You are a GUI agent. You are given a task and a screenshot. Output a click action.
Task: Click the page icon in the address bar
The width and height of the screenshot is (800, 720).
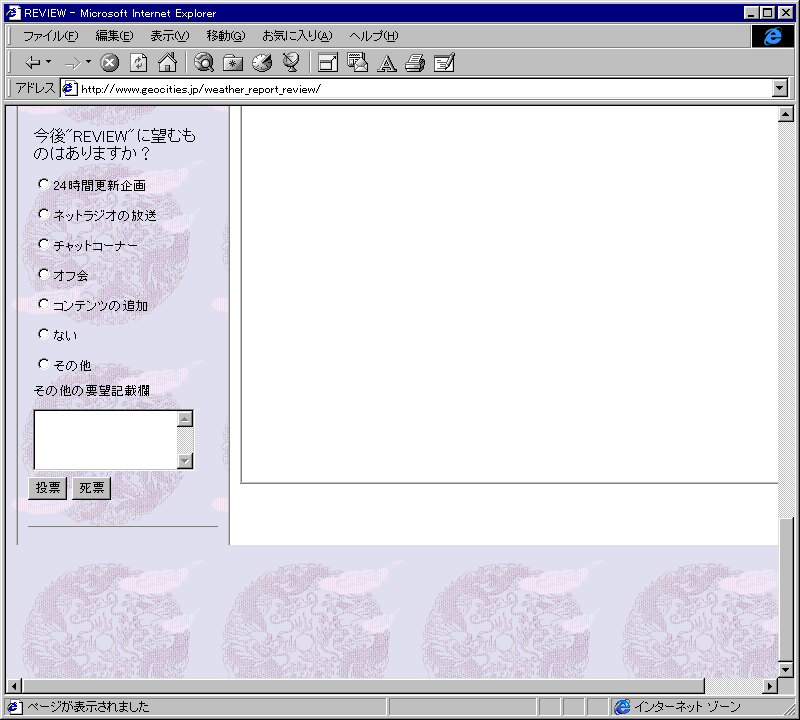(x=70, y=89)
